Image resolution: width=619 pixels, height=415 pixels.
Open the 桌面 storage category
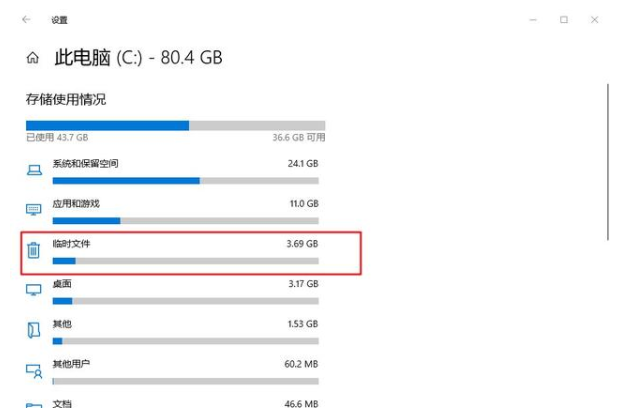click(x=62, y=284)
